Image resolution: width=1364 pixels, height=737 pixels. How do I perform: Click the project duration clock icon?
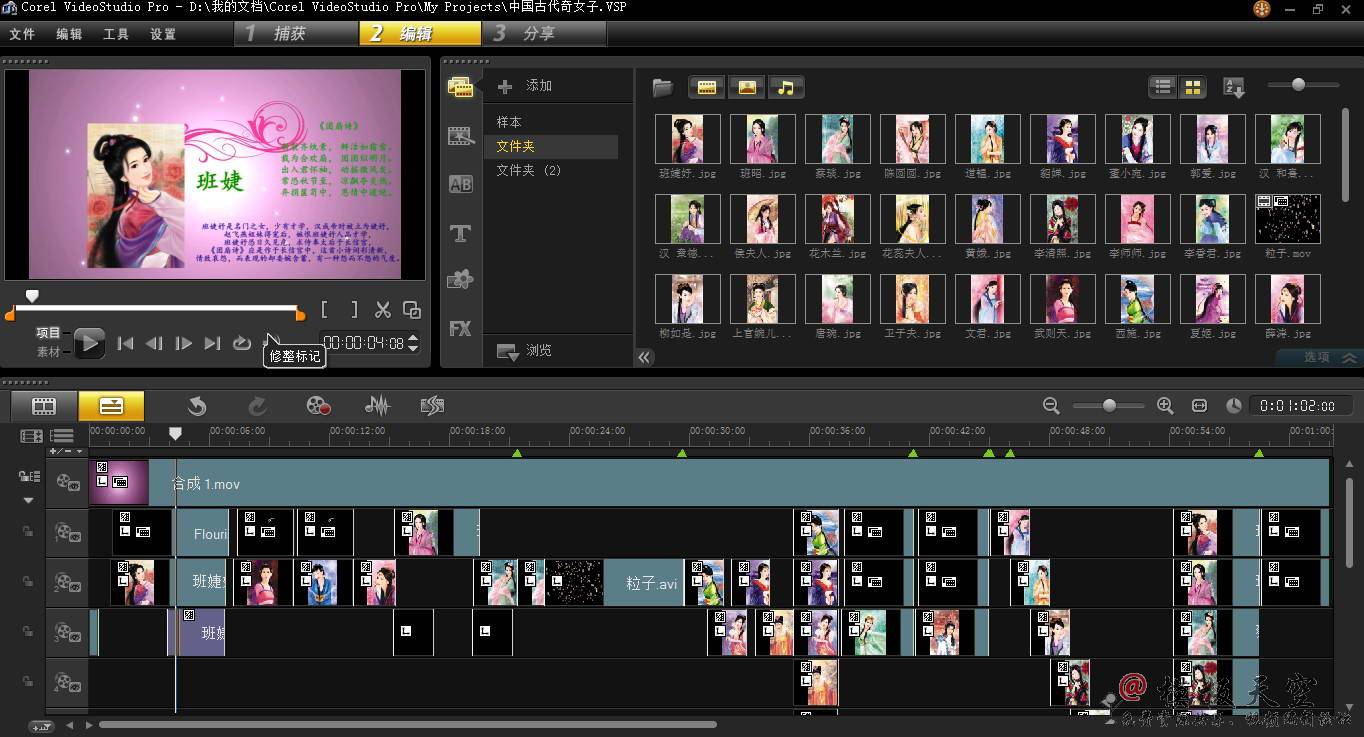pyautogui.click(x=1234, y=405)
